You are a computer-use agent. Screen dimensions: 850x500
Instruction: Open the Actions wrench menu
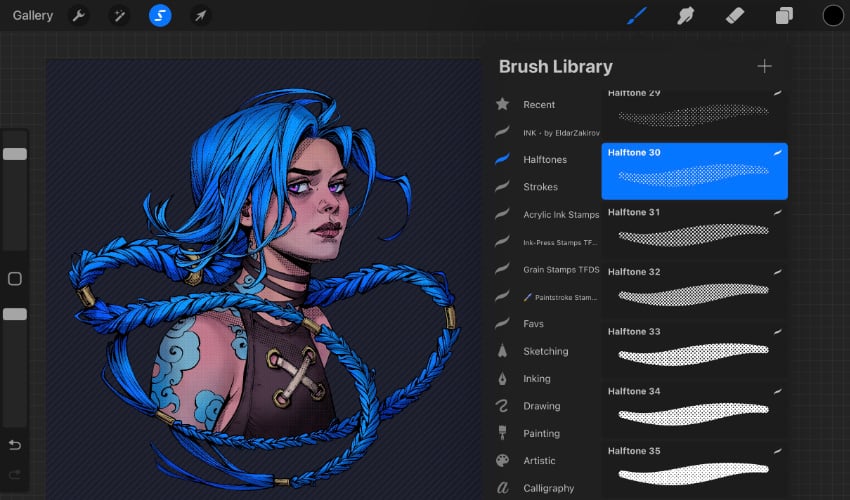click(x=79, y=16)
